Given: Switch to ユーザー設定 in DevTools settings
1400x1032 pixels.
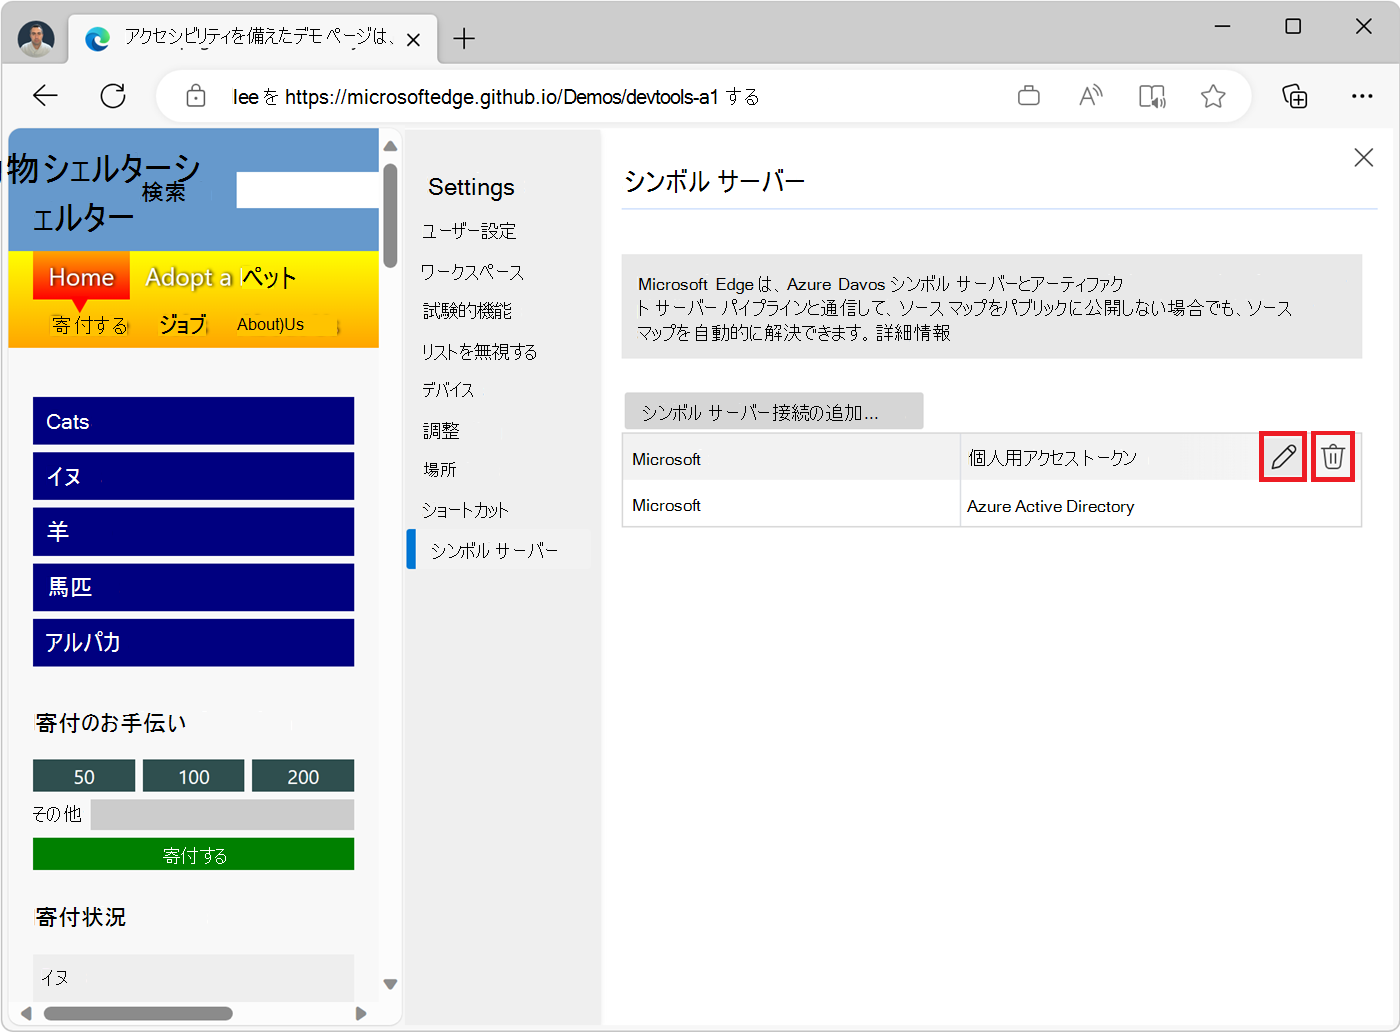Looking at the screenshot, I should point(471,230).
